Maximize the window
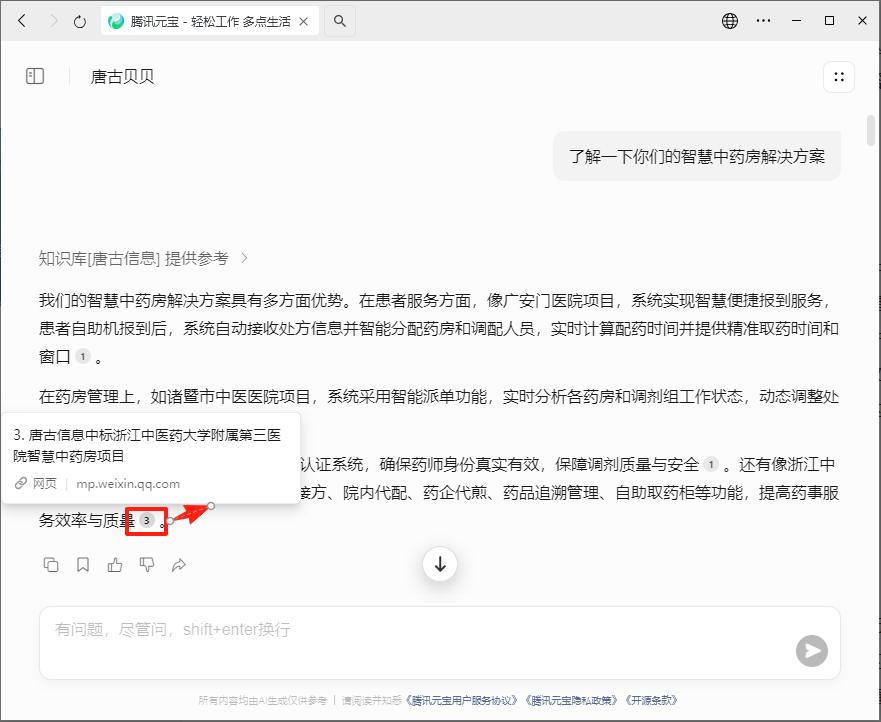 point(829,21)
